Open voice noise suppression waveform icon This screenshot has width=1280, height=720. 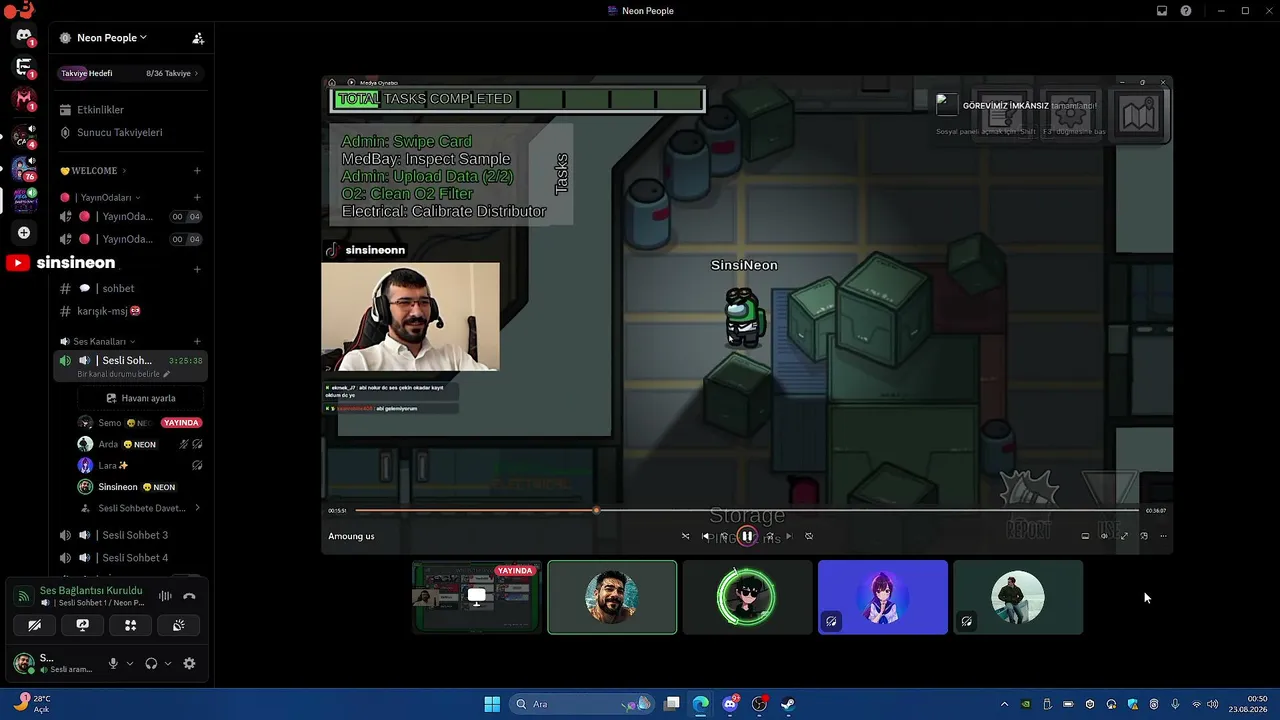click(x=165, y=596)
